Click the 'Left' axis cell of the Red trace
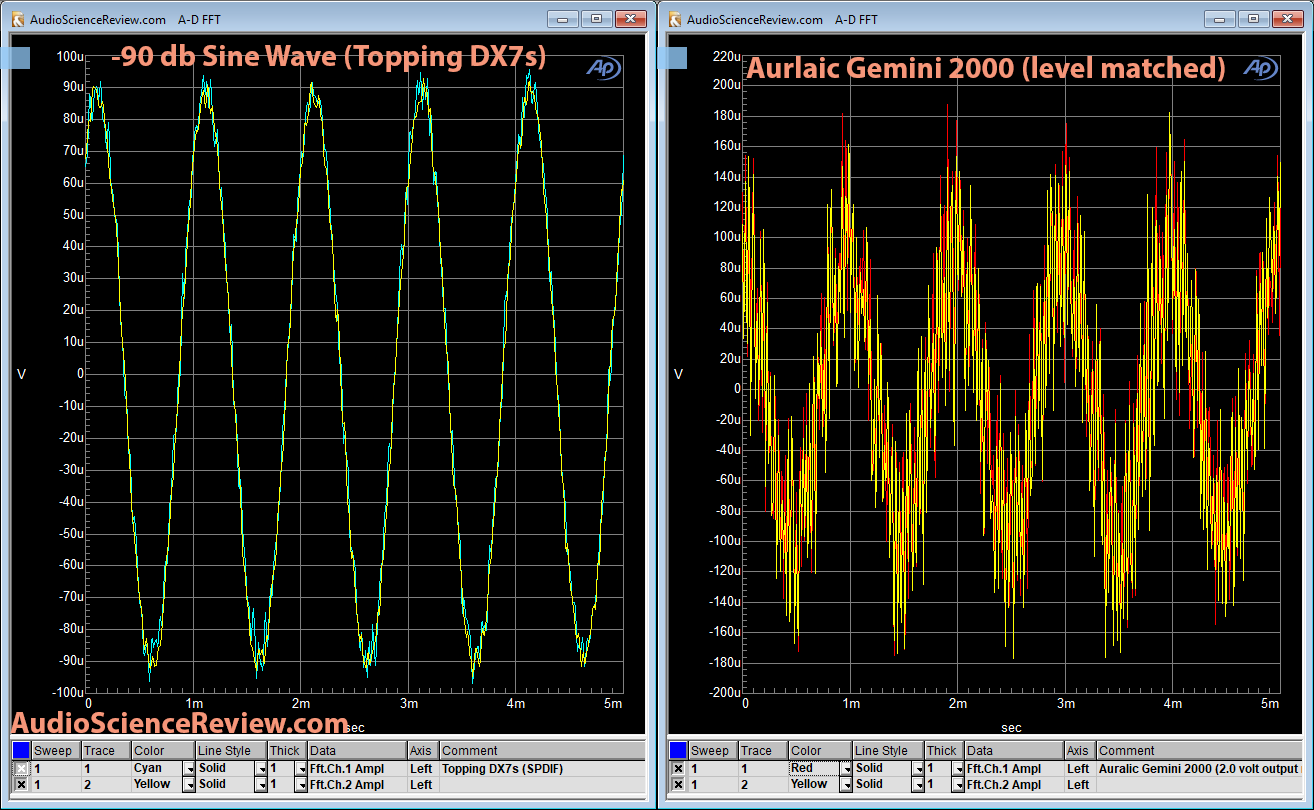This screenshot has width=1314, height=810. (1080, 768)
